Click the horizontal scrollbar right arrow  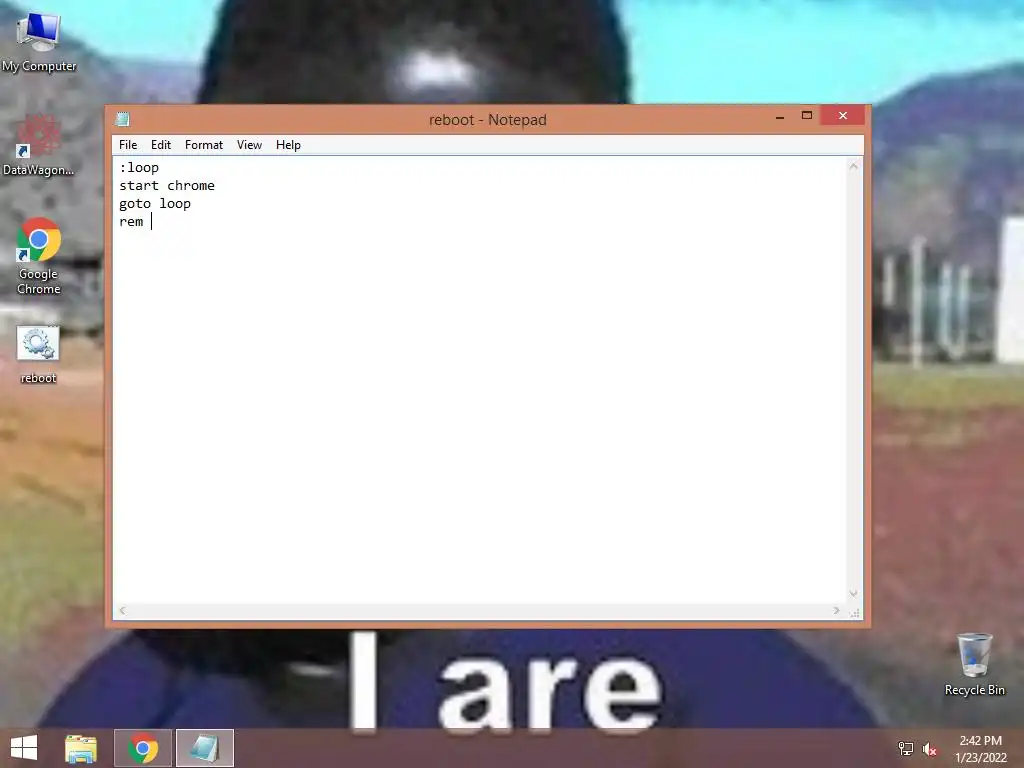pos(837,611)
